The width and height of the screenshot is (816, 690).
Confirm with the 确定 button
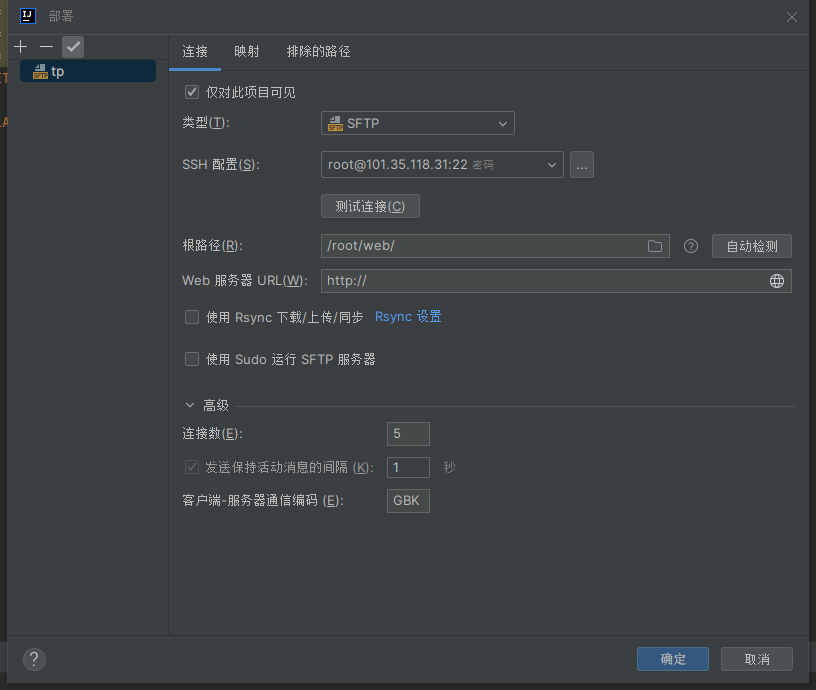(673, 659)
